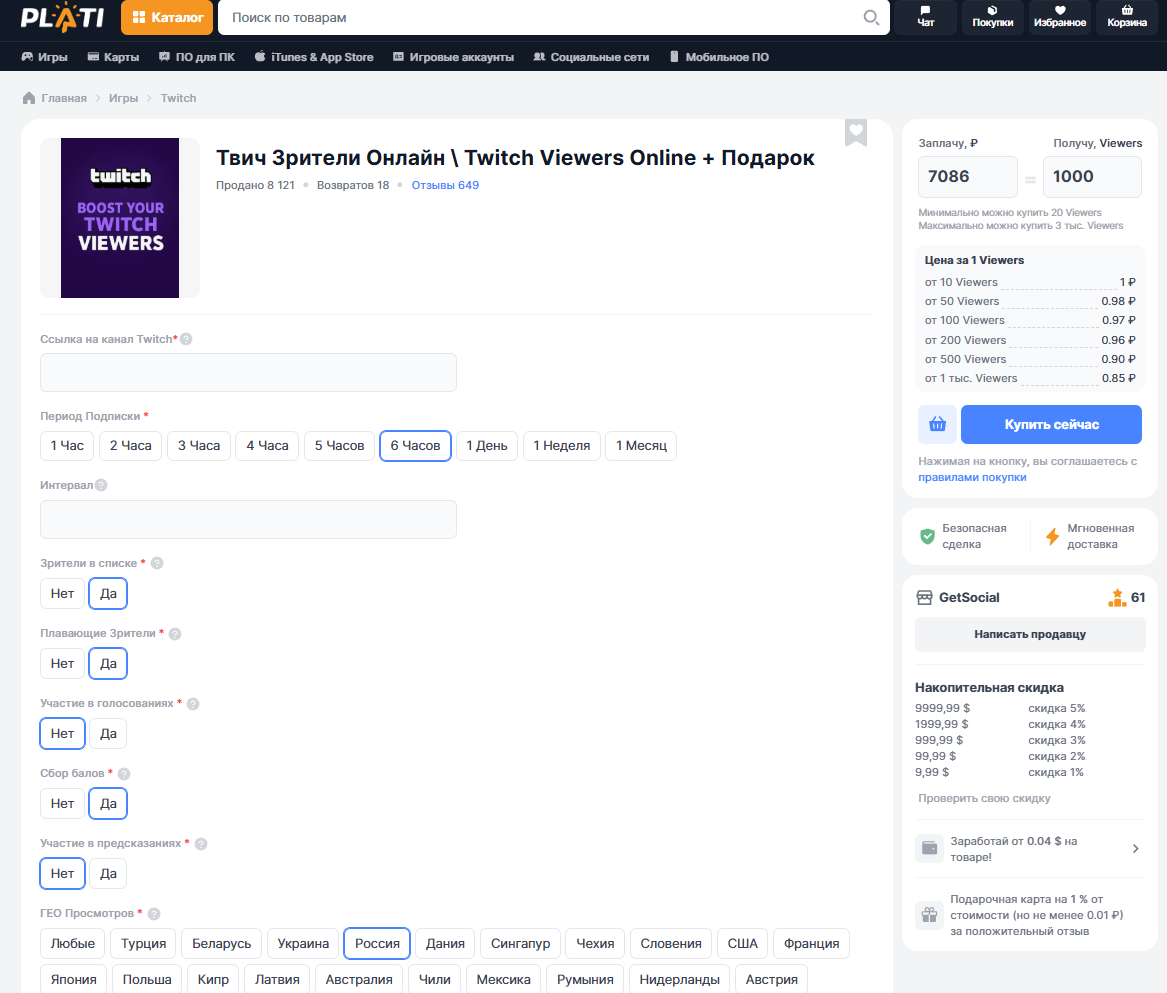Open the Каталог dropdown button
Image resolution: width=1167 pixels, height=993 pixels.
(x=167, y=17)
